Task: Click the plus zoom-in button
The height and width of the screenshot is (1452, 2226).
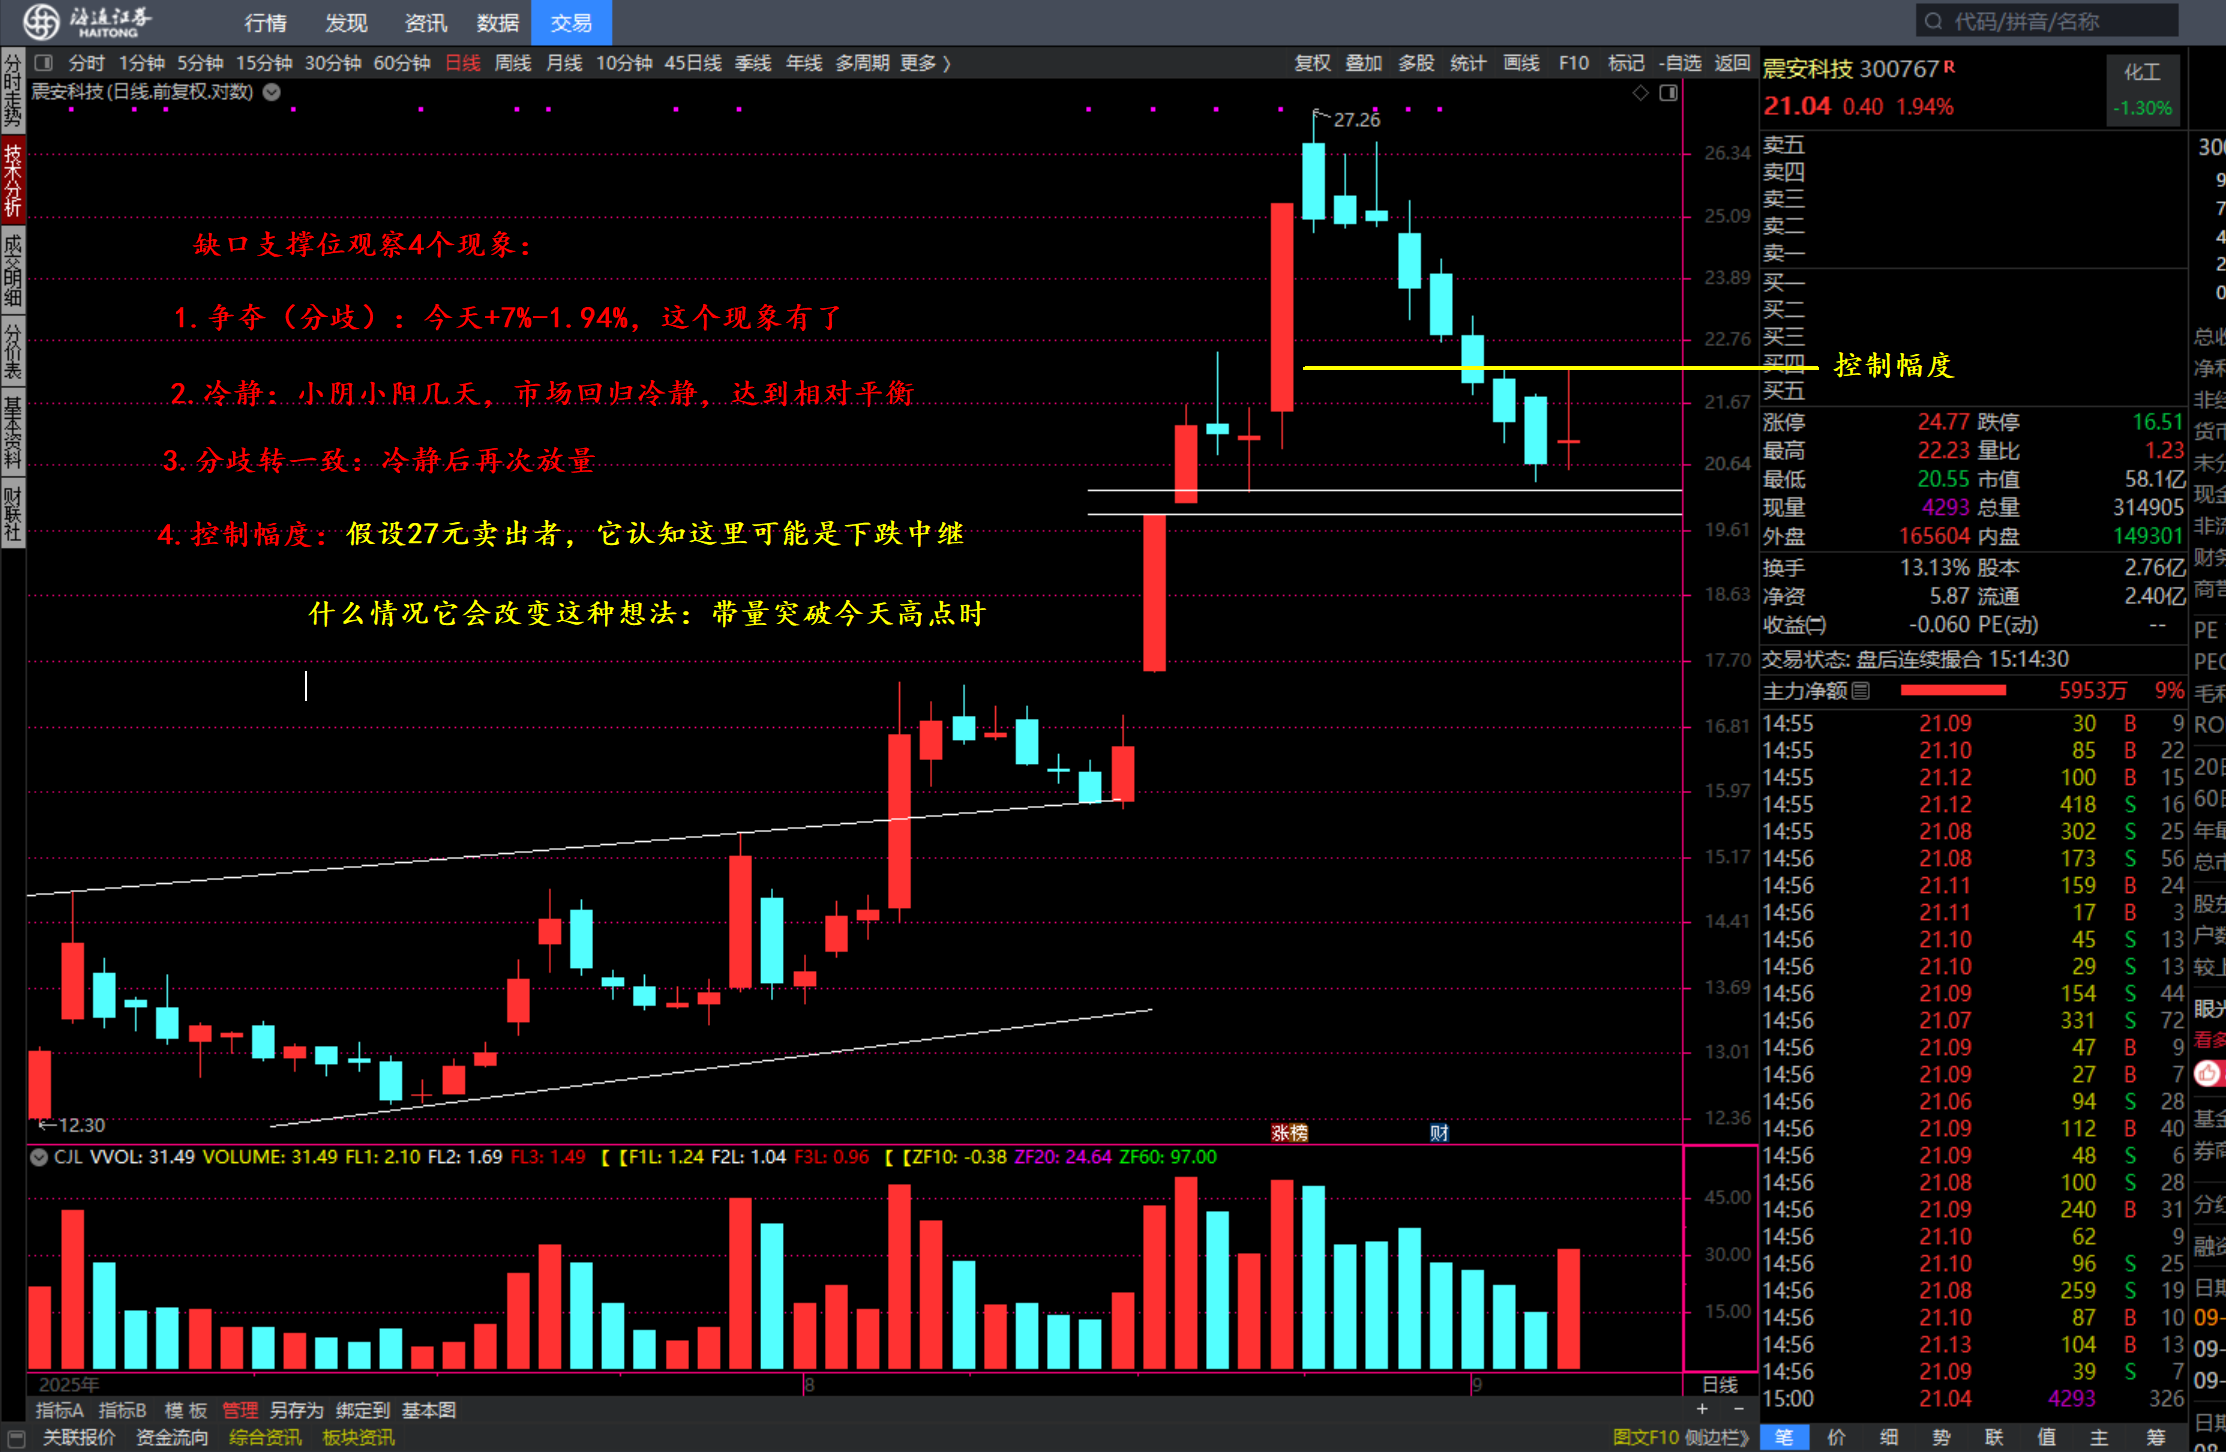Action: [x=1702, y=1409]
